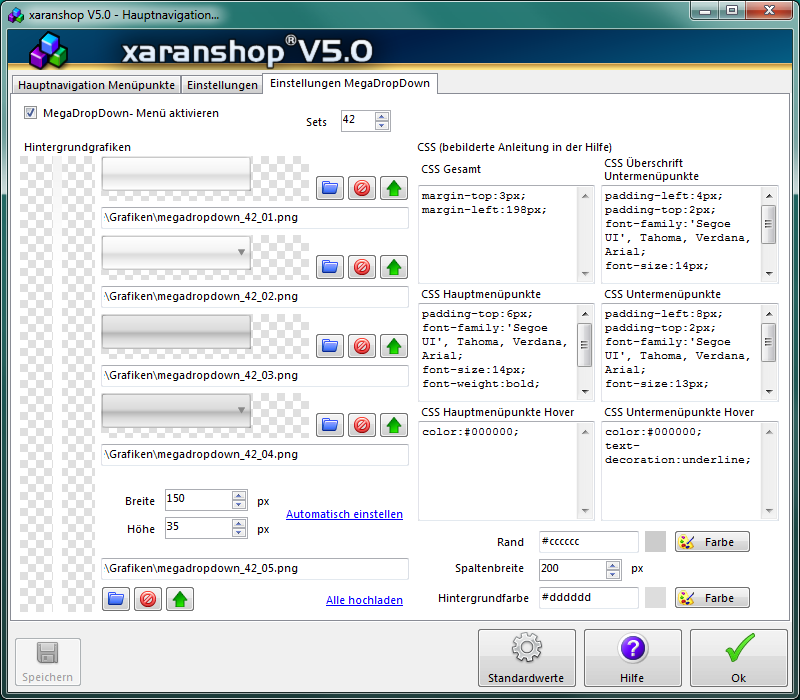The width and height of the screenshot is (800, 700).
Task: Click Alle hochladen link
Action: pyautogui.click(x=364, y=601)
